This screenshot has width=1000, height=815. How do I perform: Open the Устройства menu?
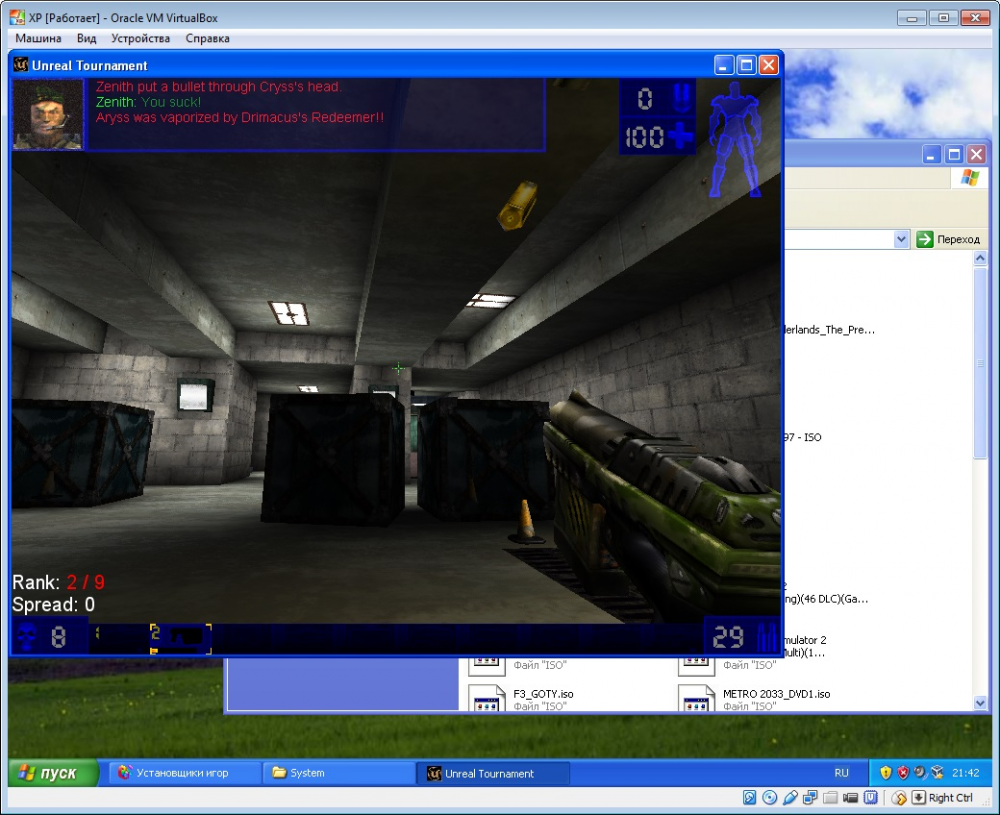pos(140,38)
